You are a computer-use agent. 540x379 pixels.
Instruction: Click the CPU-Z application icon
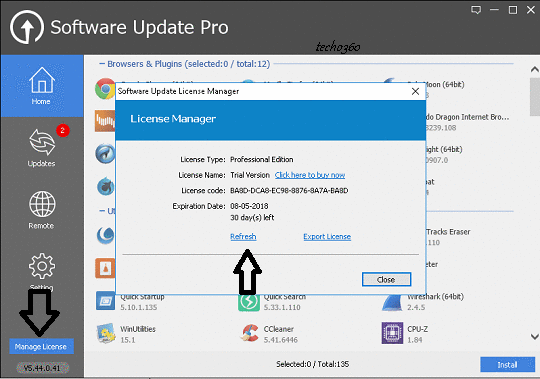coord(392,333)
